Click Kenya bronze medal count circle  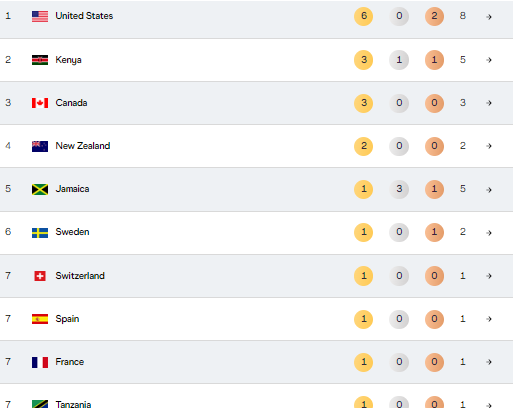pos(434,60)
